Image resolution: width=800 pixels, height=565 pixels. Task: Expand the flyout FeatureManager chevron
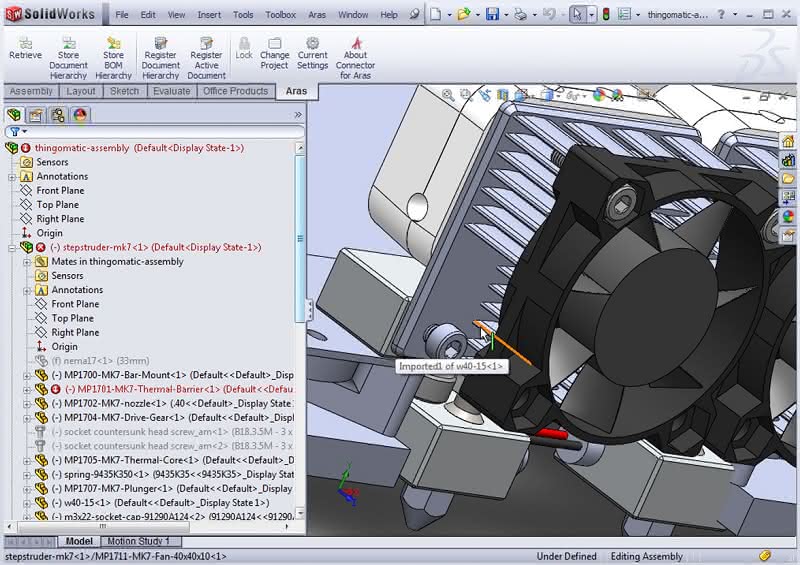coord(298,115)
